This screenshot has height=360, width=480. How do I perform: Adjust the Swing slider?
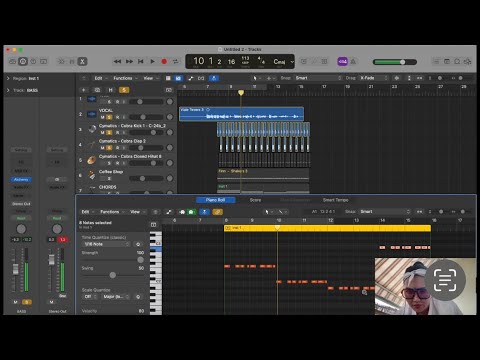113,275
